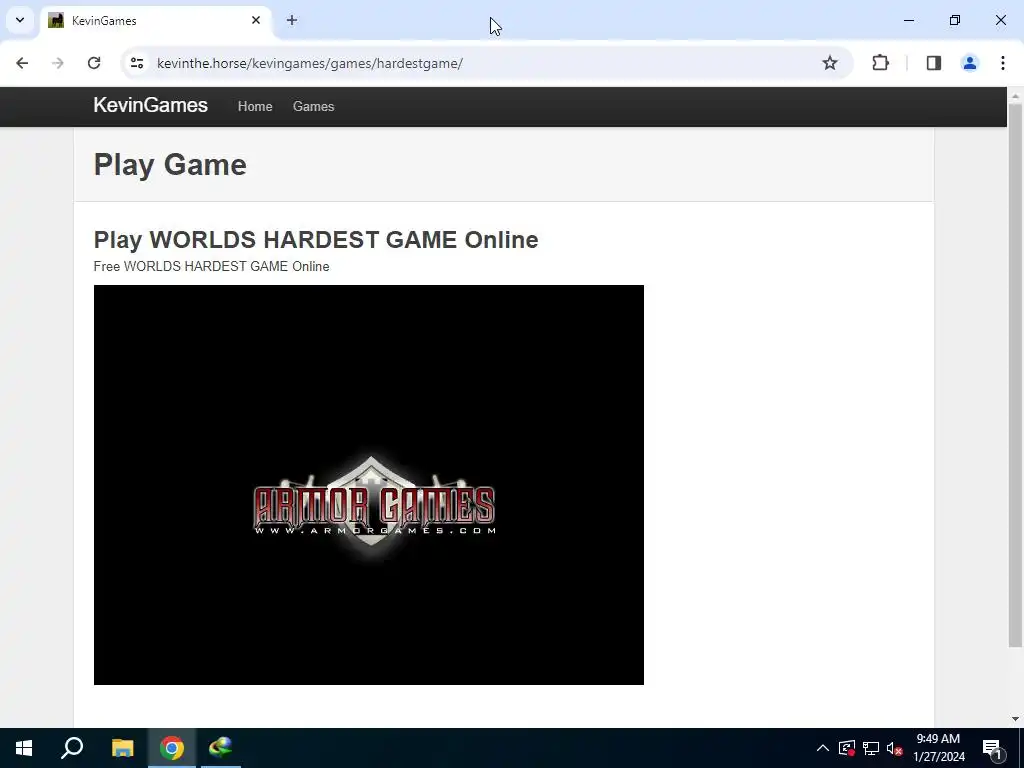
Task: Click the 'Free WORLDS HARDEST GAME Online' text
Action: pos(211,266)
